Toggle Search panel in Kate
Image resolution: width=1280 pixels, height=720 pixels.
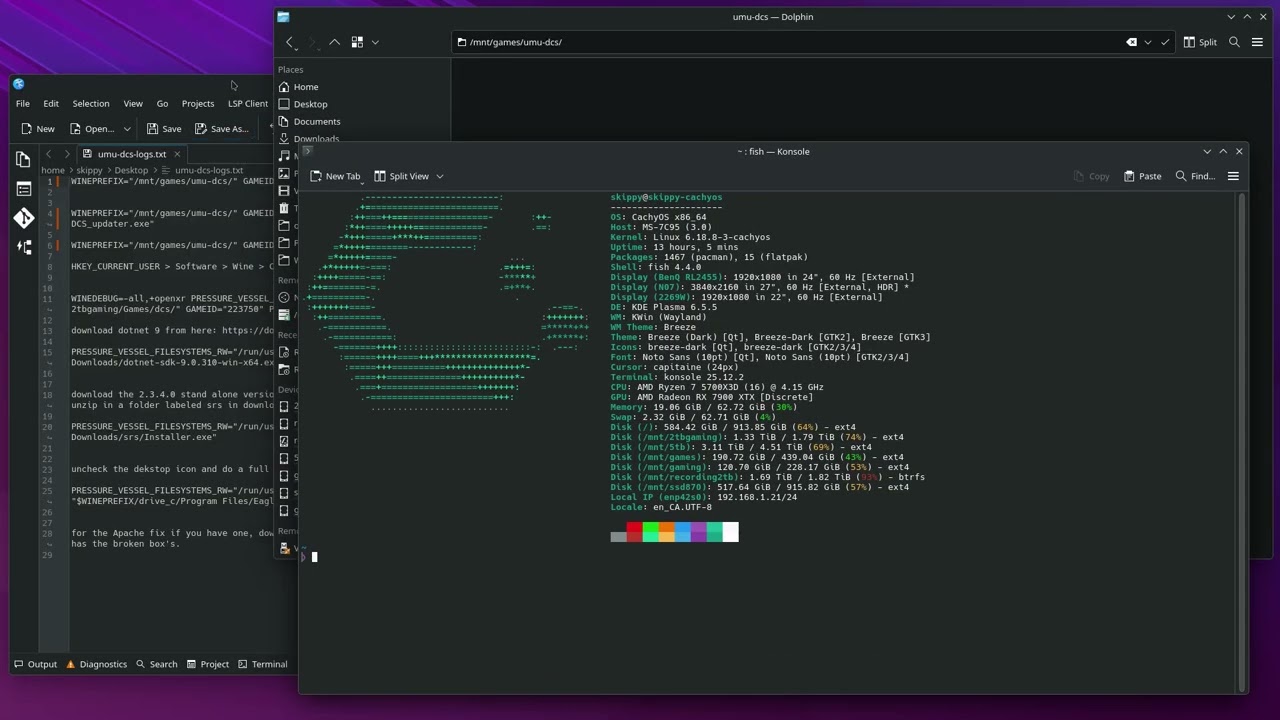[156, 664]
